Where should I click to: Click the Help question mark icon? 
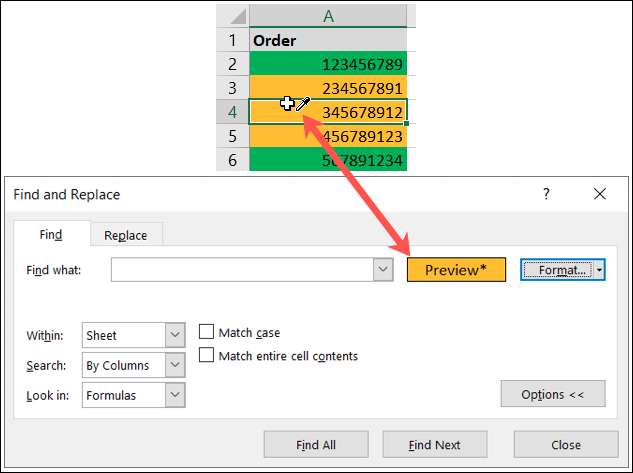[x=546, y=194]
